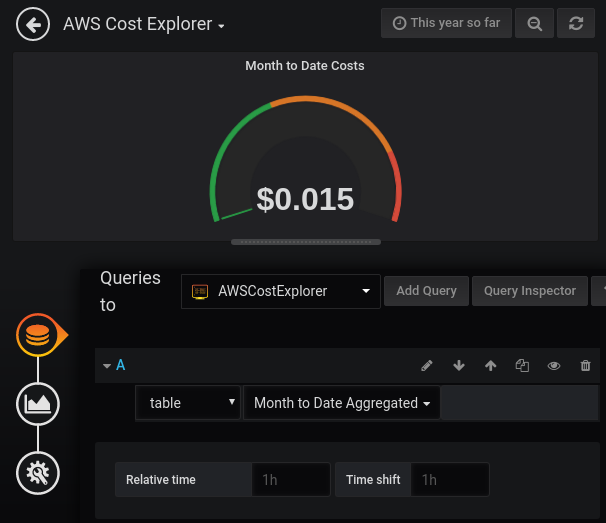606x523 pixels.
Task: Delete query A with trash icon
Action: pyautogui.click(x=586, y=366)
